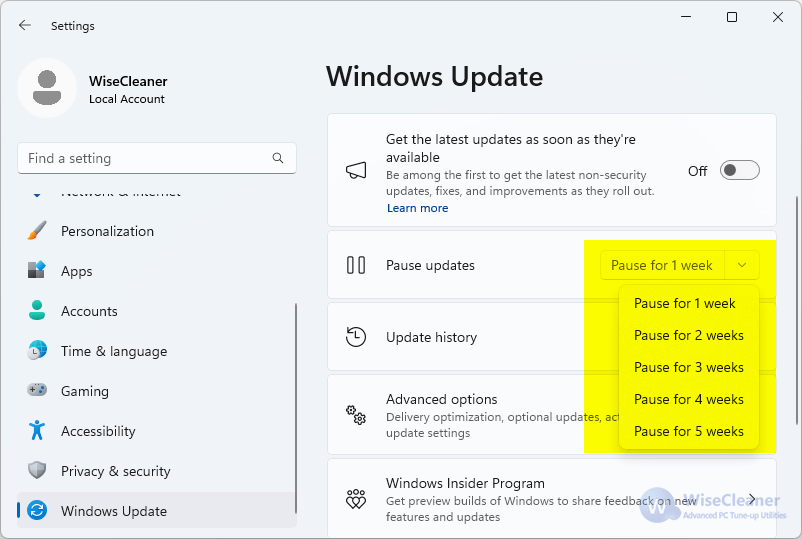
Task: Click the Personalization paintbrush icon
Action: (37, 231)
